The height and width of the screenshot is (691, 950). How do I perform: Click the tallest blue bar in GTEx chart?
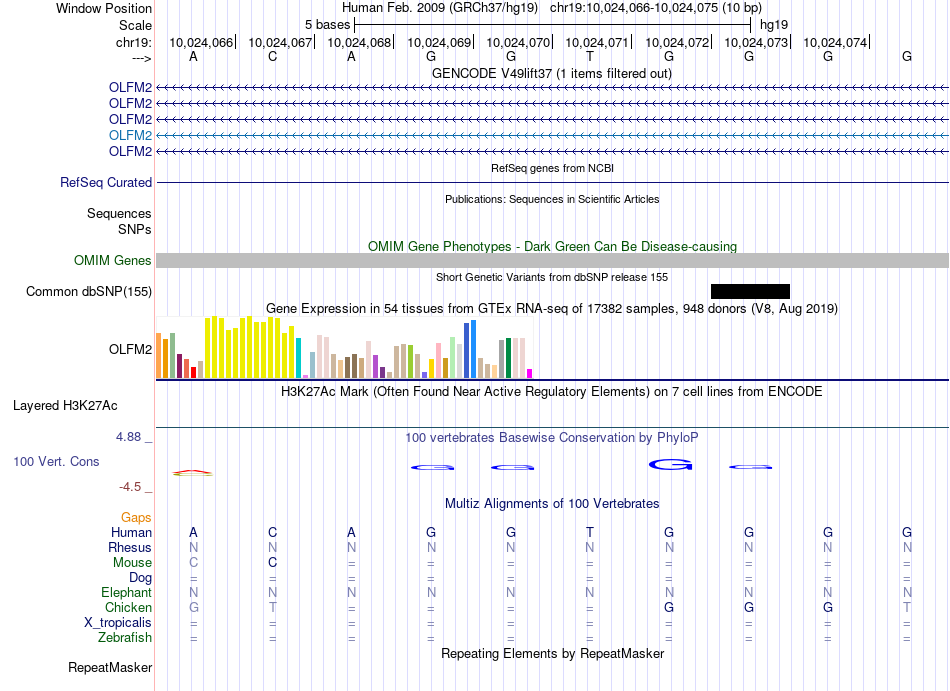click(x=474, y=349)
